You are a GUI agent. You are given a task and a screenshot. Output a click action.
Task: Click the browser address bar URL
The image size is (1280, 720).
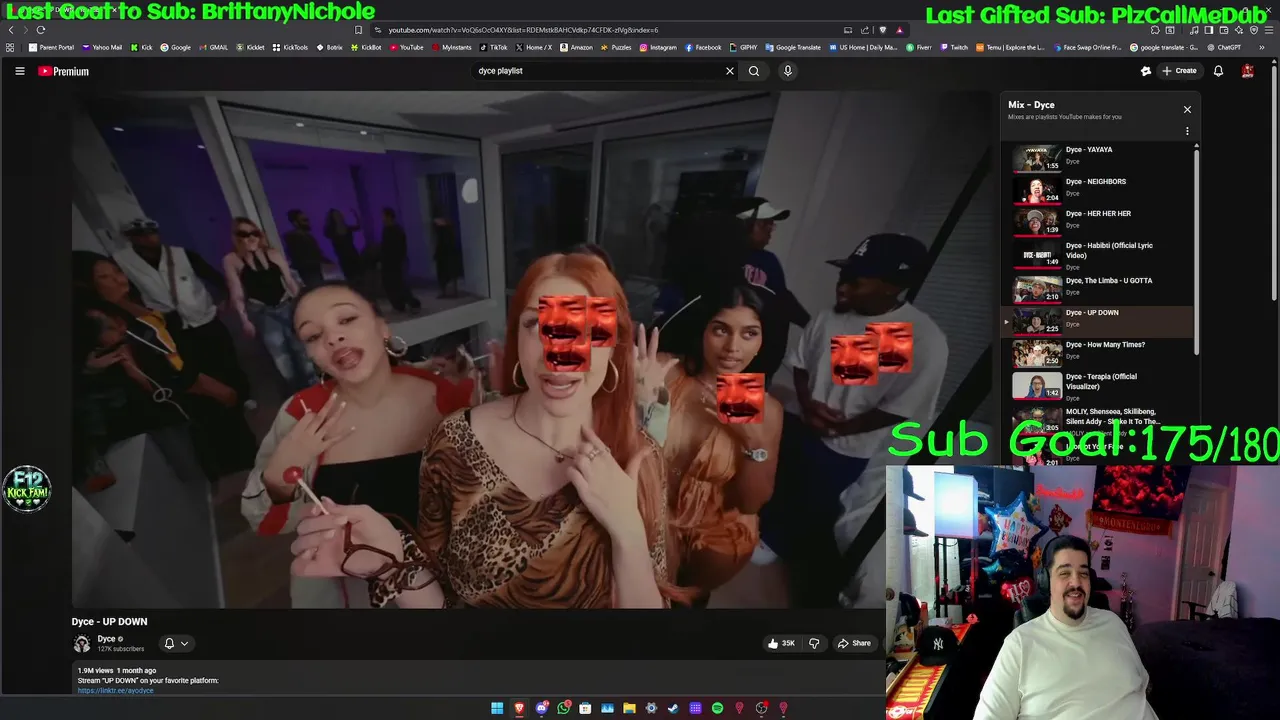click(523, 30)
